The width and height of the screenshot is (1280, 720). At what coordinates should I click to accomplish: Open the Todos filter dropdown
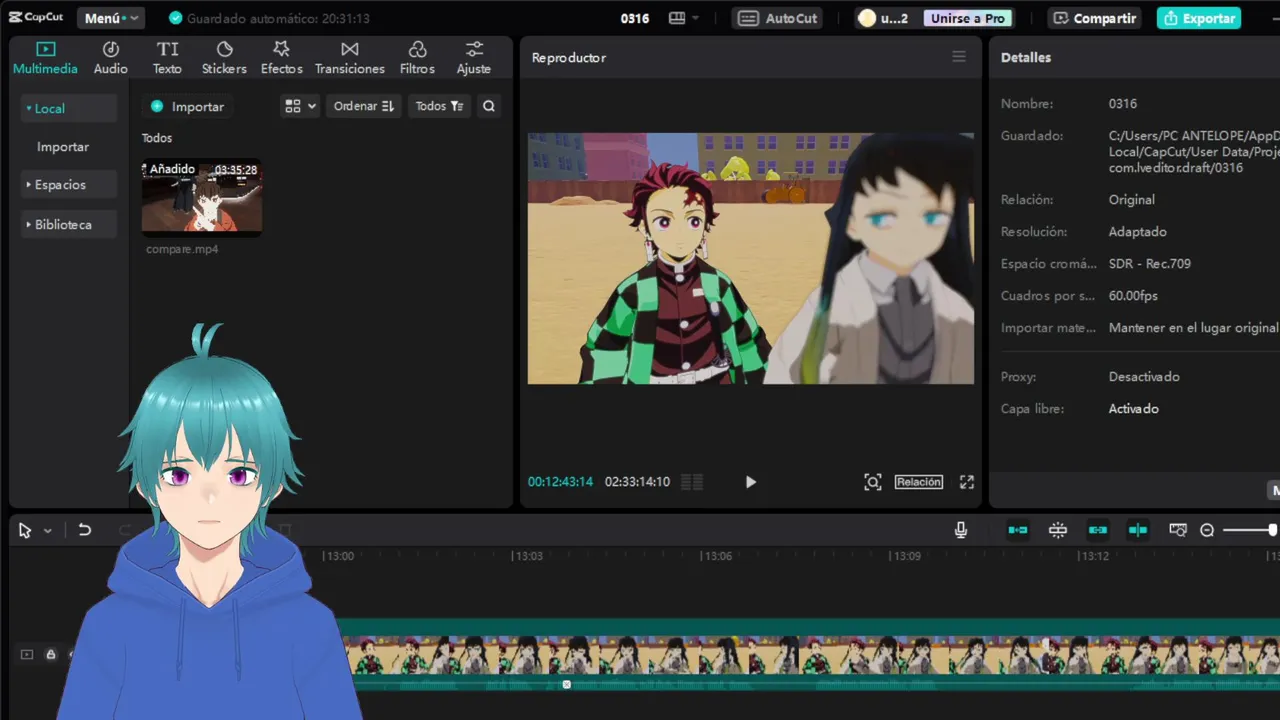439,106
